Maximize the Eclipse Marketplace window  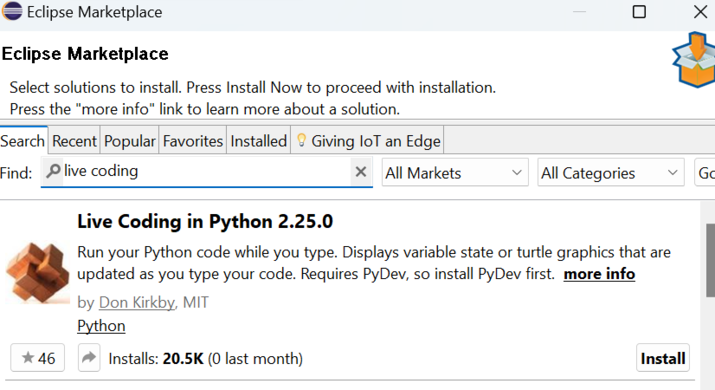coord(639,11)
